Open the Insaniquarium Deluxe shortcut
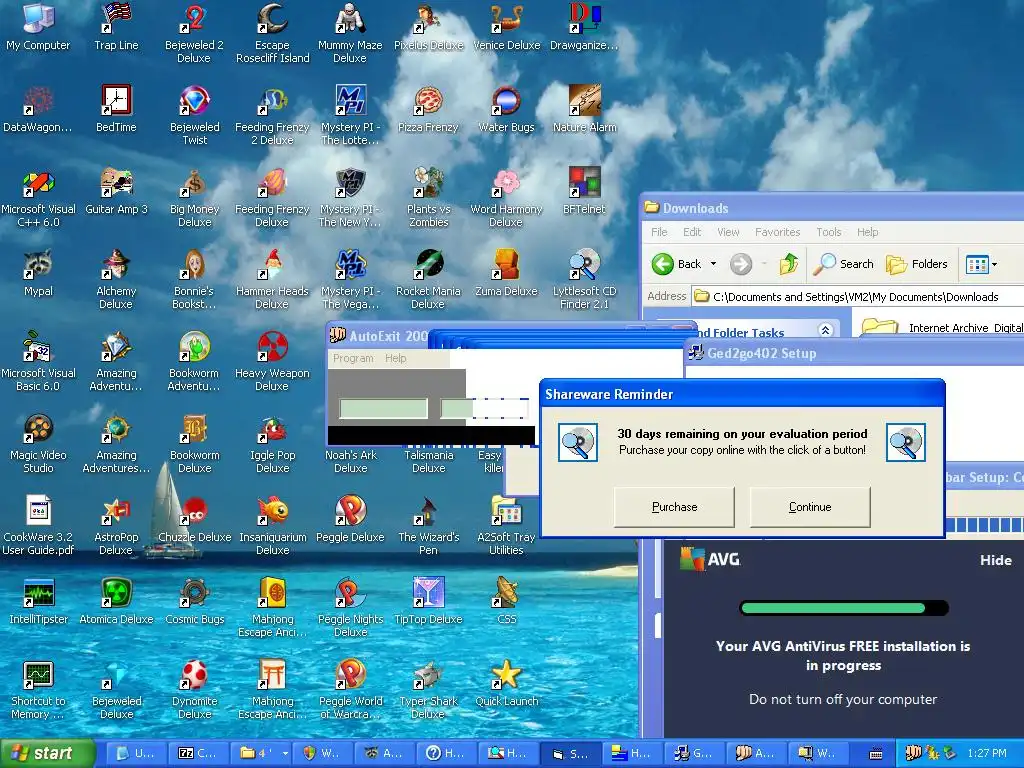1024x768 pixels. [x=272, y=526]
